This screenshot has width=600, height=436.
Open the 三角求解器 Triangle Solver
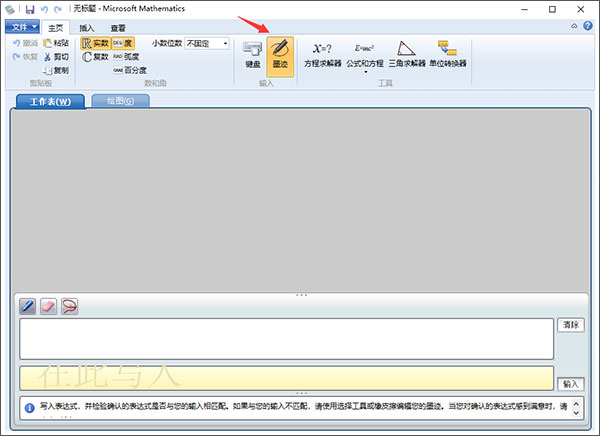407,55
